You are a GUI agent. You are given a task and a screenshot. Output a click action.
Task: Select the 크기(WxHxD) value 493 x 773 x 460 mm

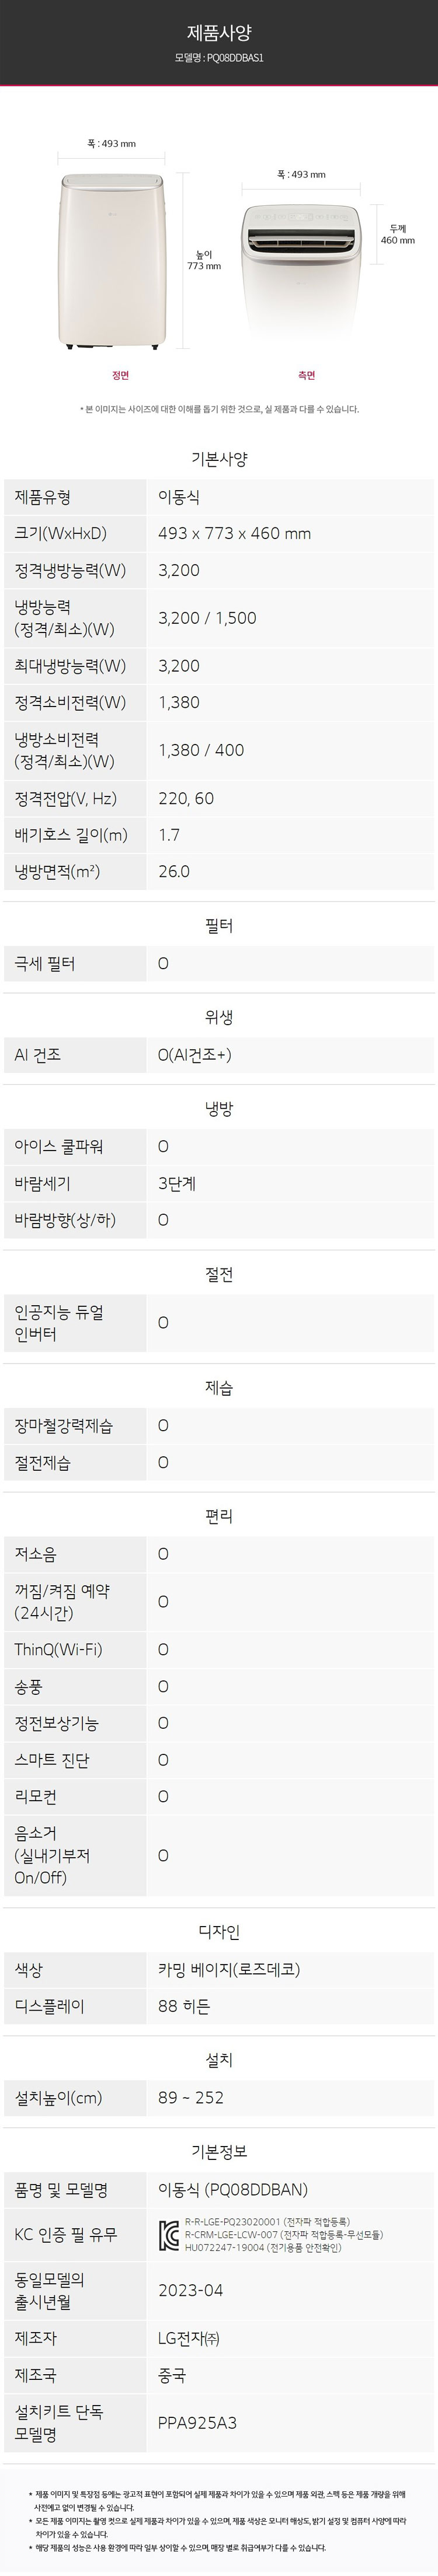(x=234, y=533)
